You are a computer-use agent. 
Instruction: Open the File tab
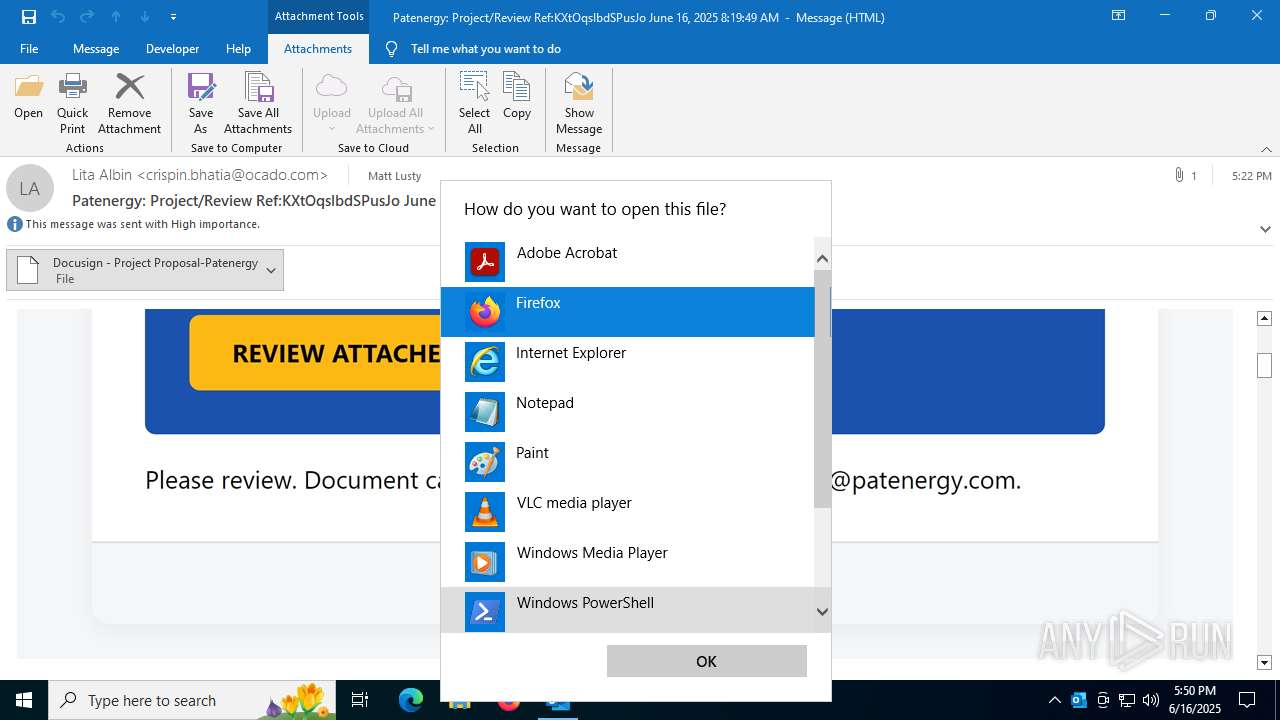(x=29, y=48)
